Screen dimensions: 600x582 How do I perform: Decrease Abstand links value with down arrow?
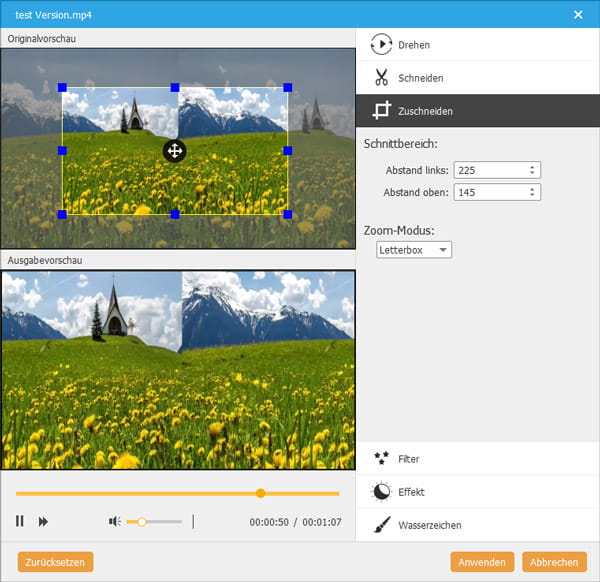(532, 173)
